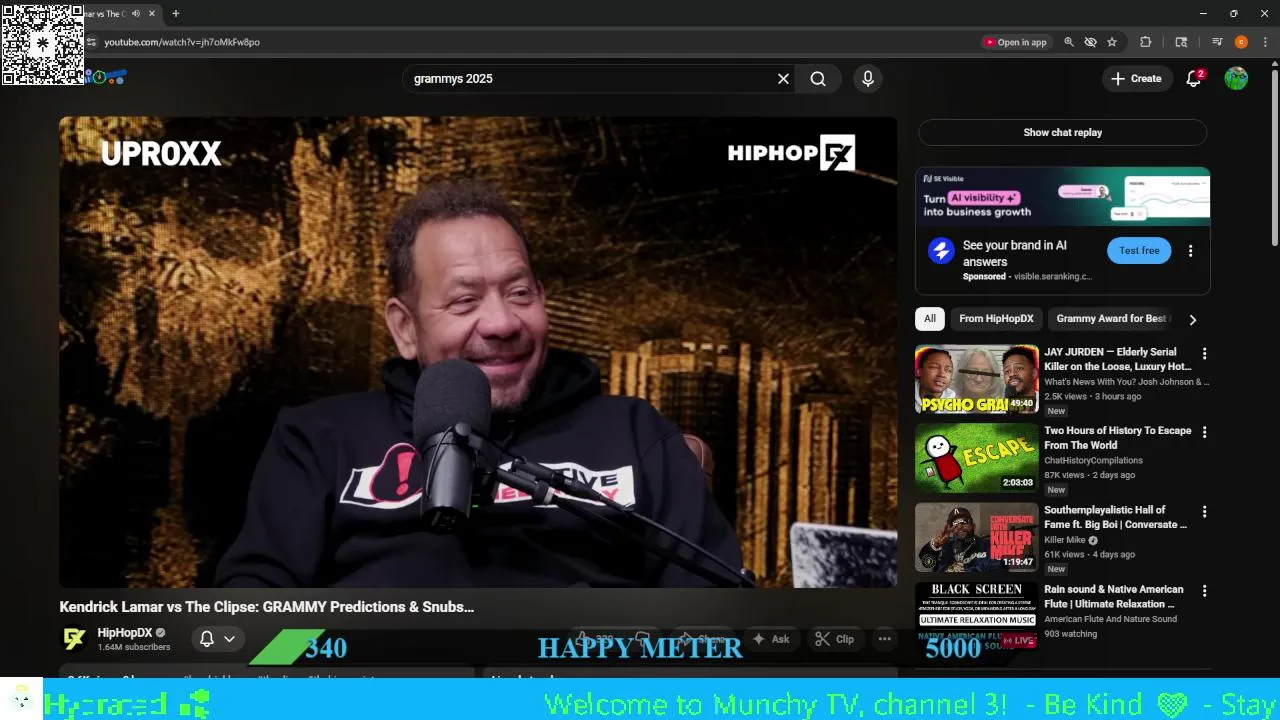Select the Grammy Award for Best chip
The width and height of the screenshot is (1280, 720).
(1111, 319)
